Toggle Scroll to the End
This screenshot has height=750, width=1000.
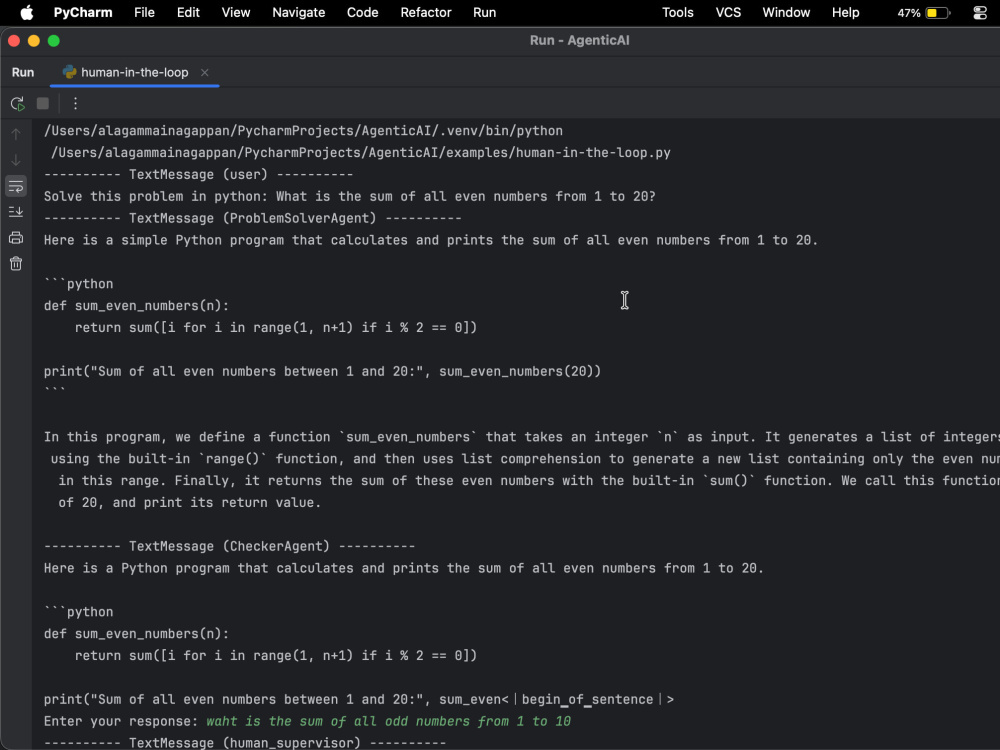pos(16,212)
